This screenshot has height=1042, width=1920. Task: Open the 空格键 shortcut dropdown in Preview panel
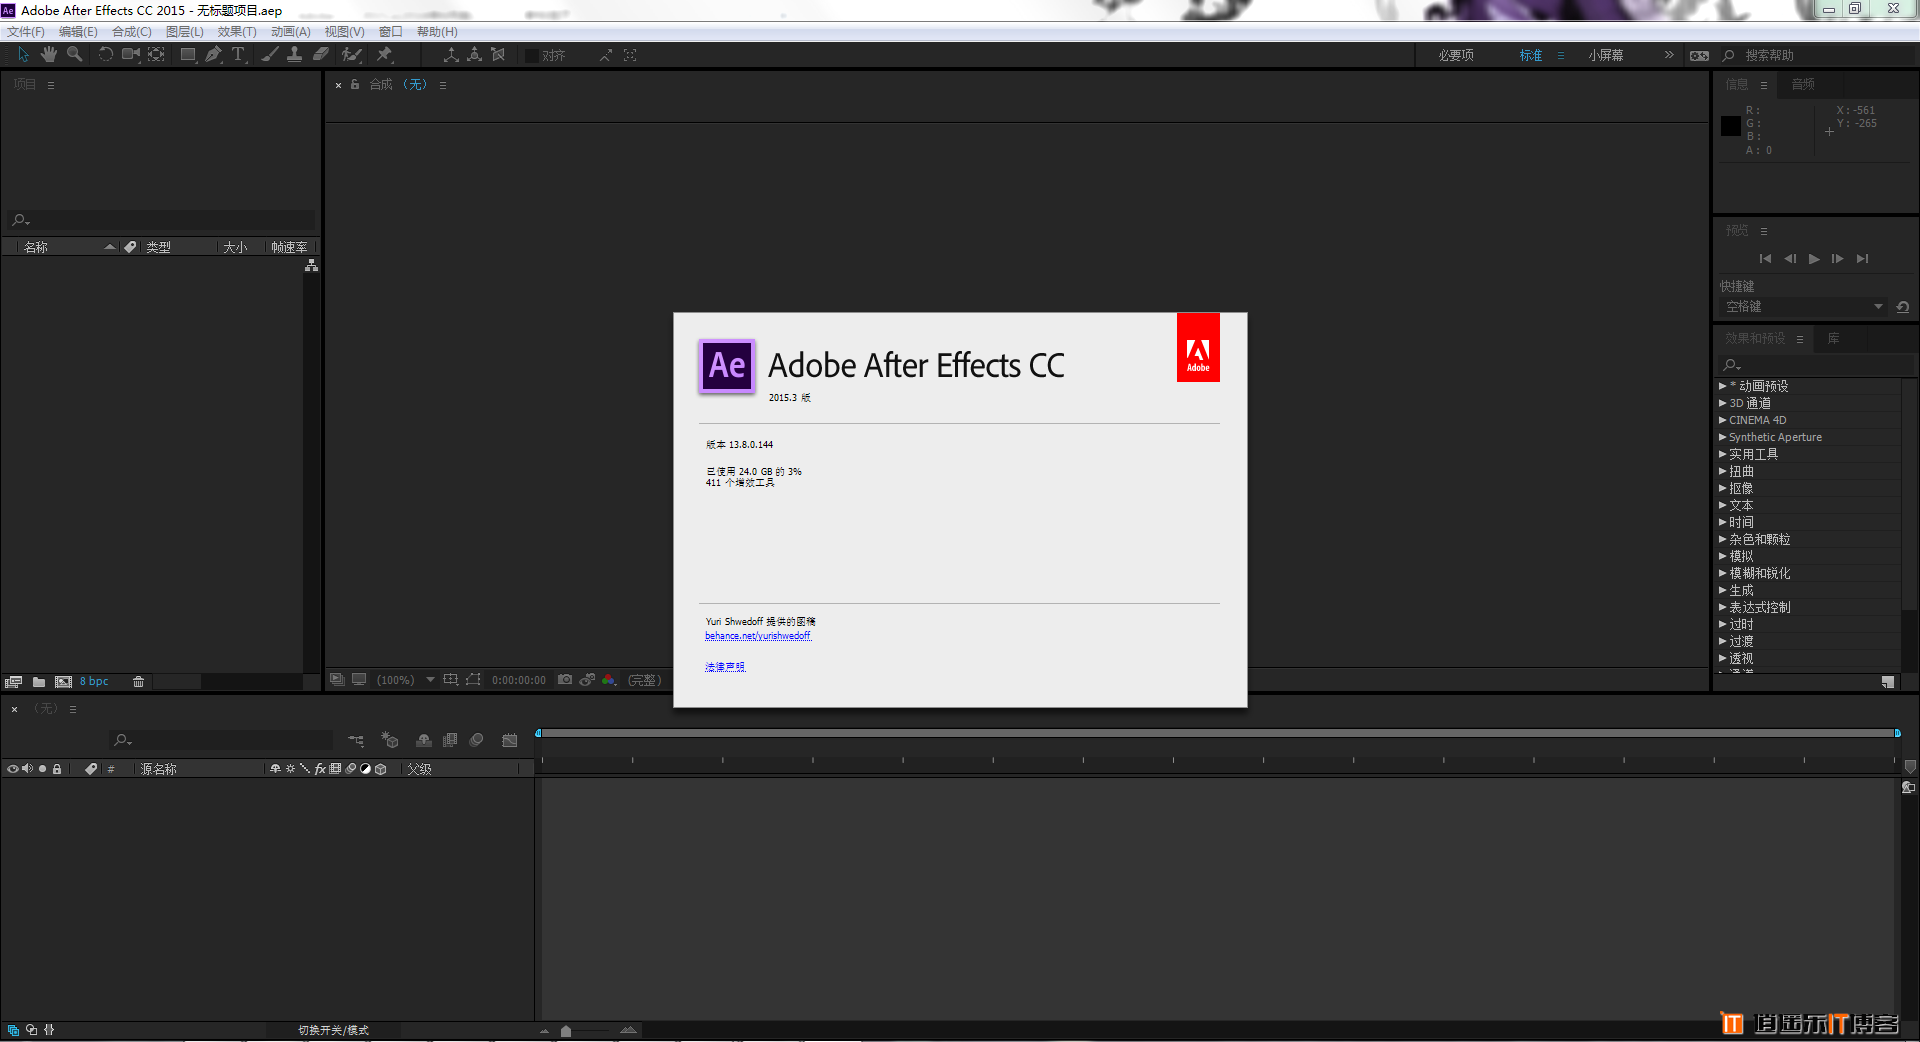tap(1803, 307)
